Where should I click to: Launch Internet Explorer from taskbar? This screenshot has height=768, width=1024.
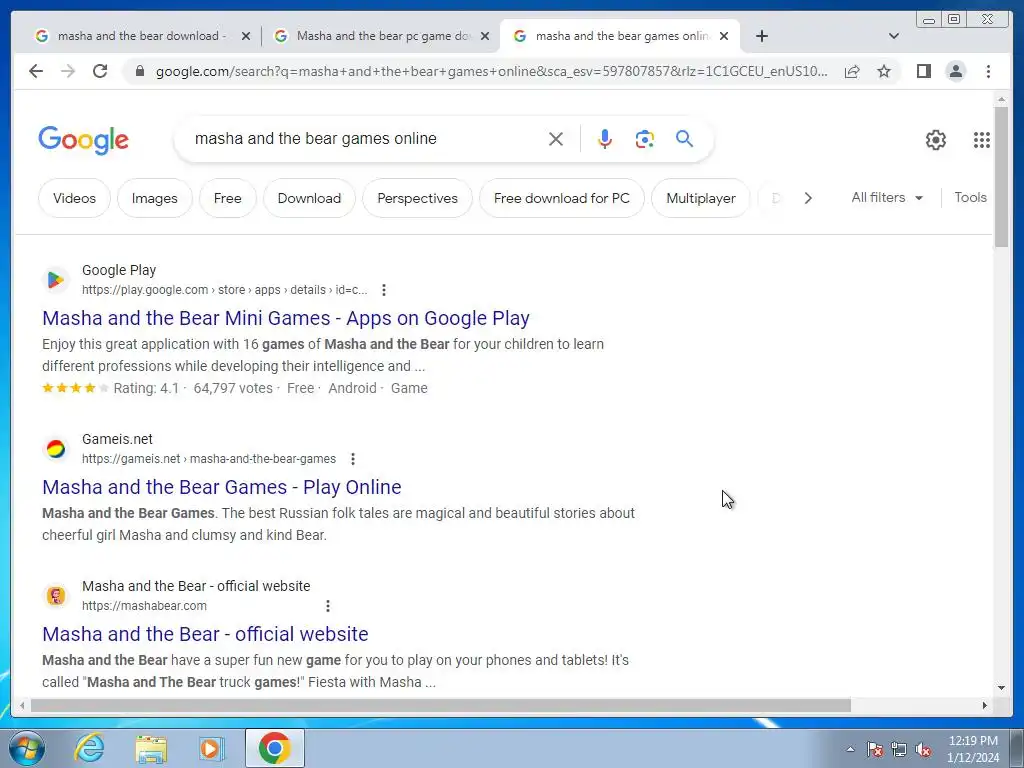[x=89, y=748]
